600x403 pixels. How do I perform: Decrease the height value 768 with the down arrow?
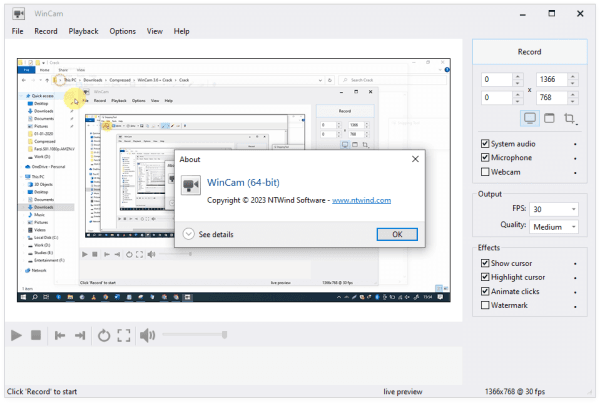[x=572, y=101]
